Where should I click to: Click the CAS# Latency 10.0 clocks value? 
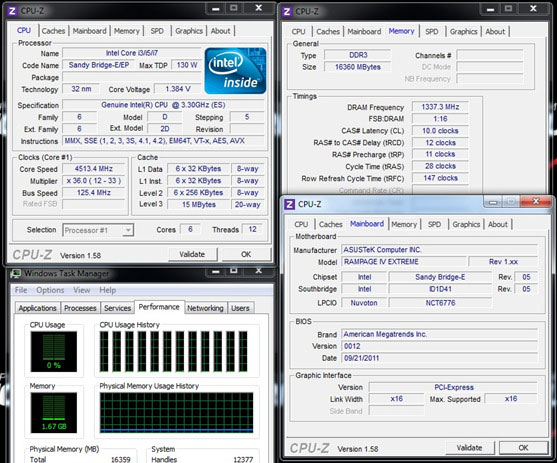(440, 131)
